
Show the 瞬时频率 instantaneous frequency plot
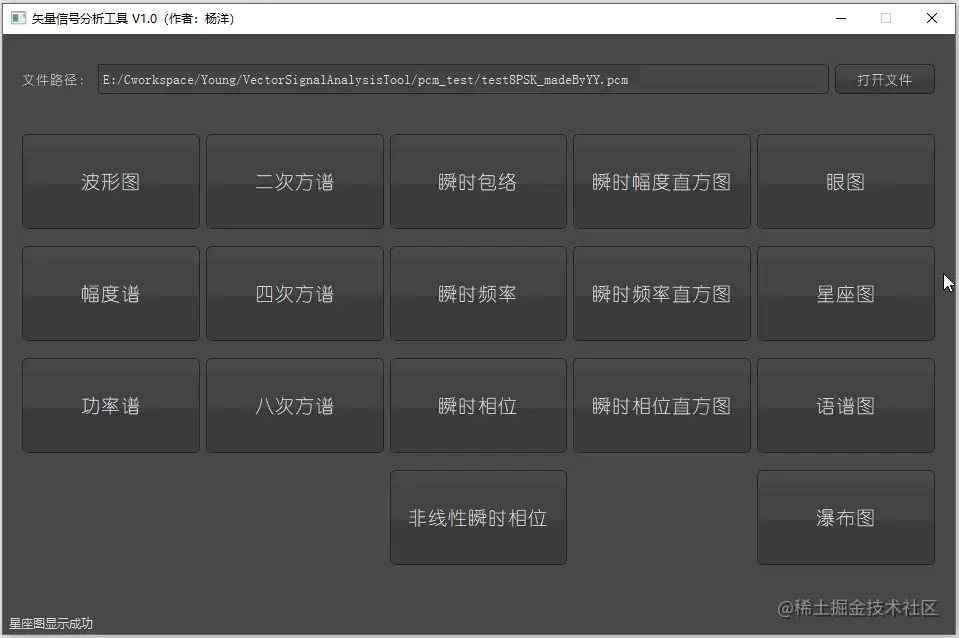[478, 293]
